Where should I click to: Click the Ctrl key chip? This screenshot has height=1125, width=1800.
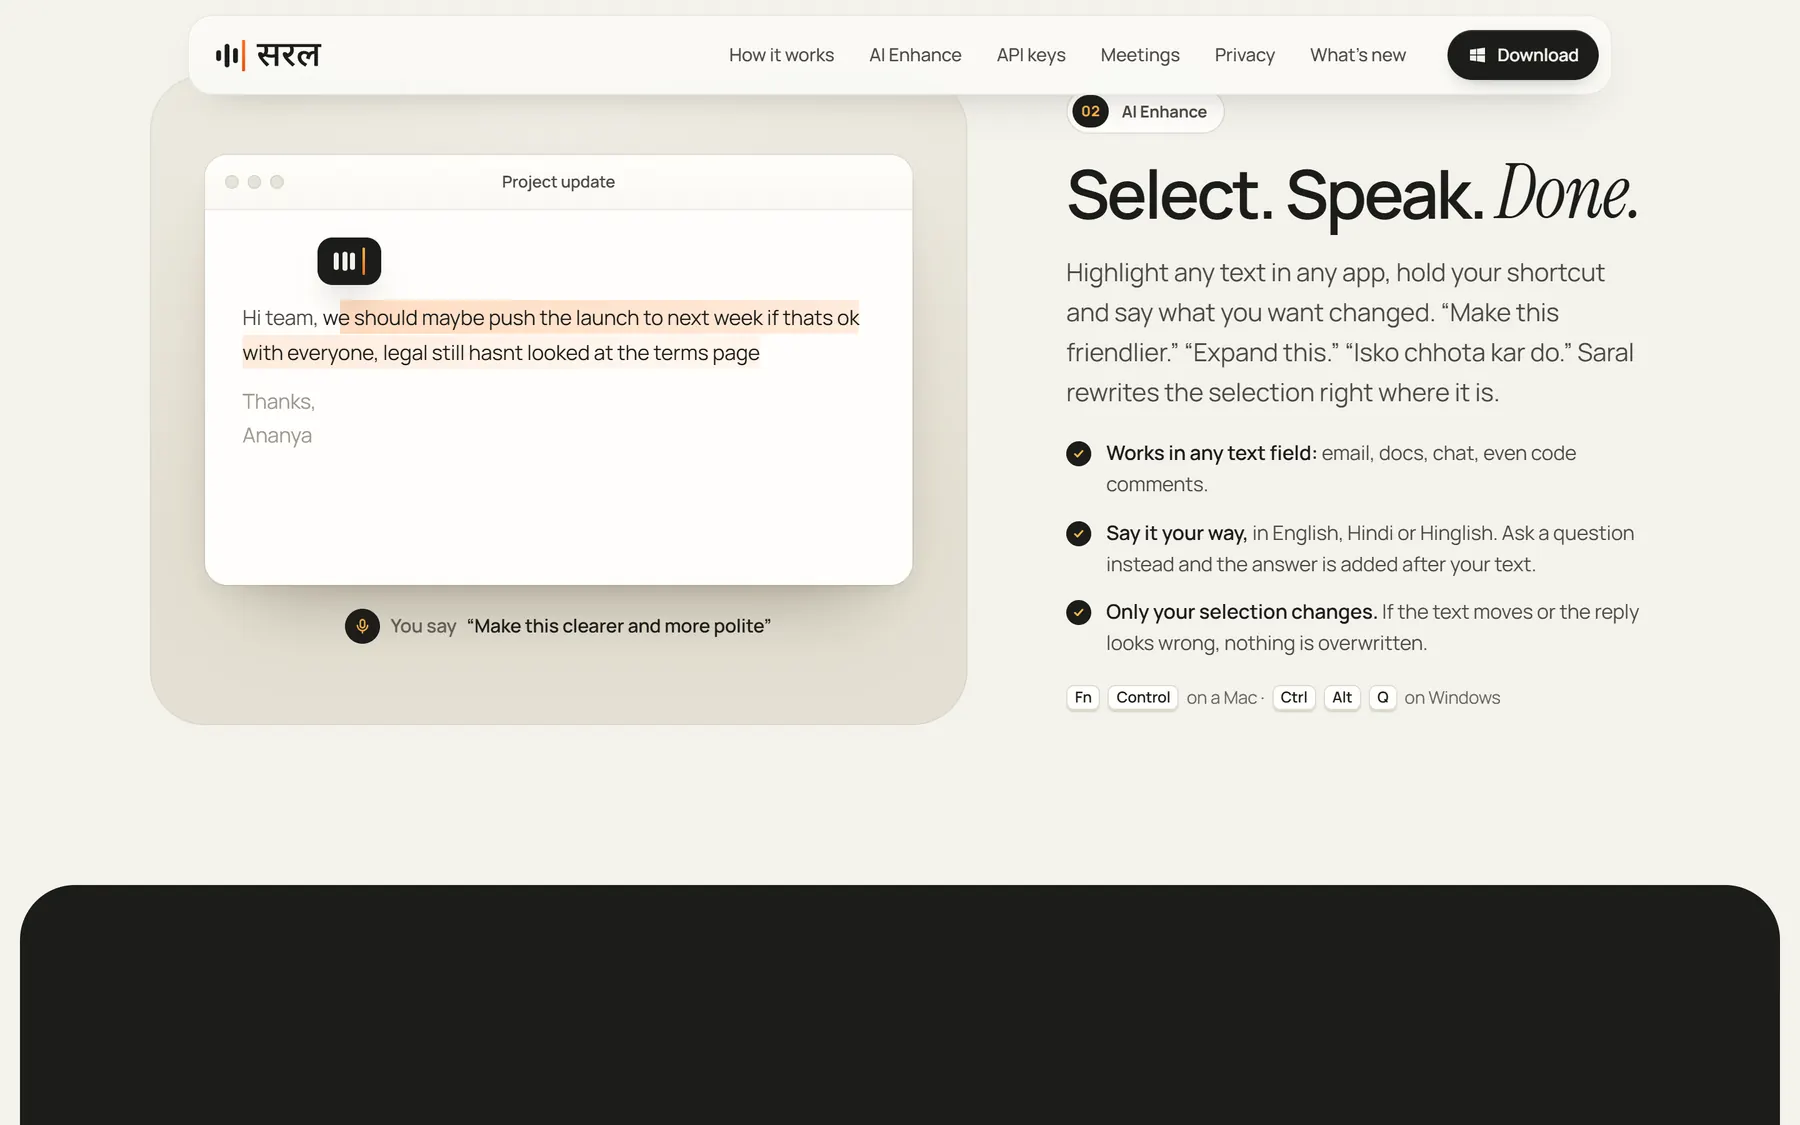click(x=1294, y=697)
